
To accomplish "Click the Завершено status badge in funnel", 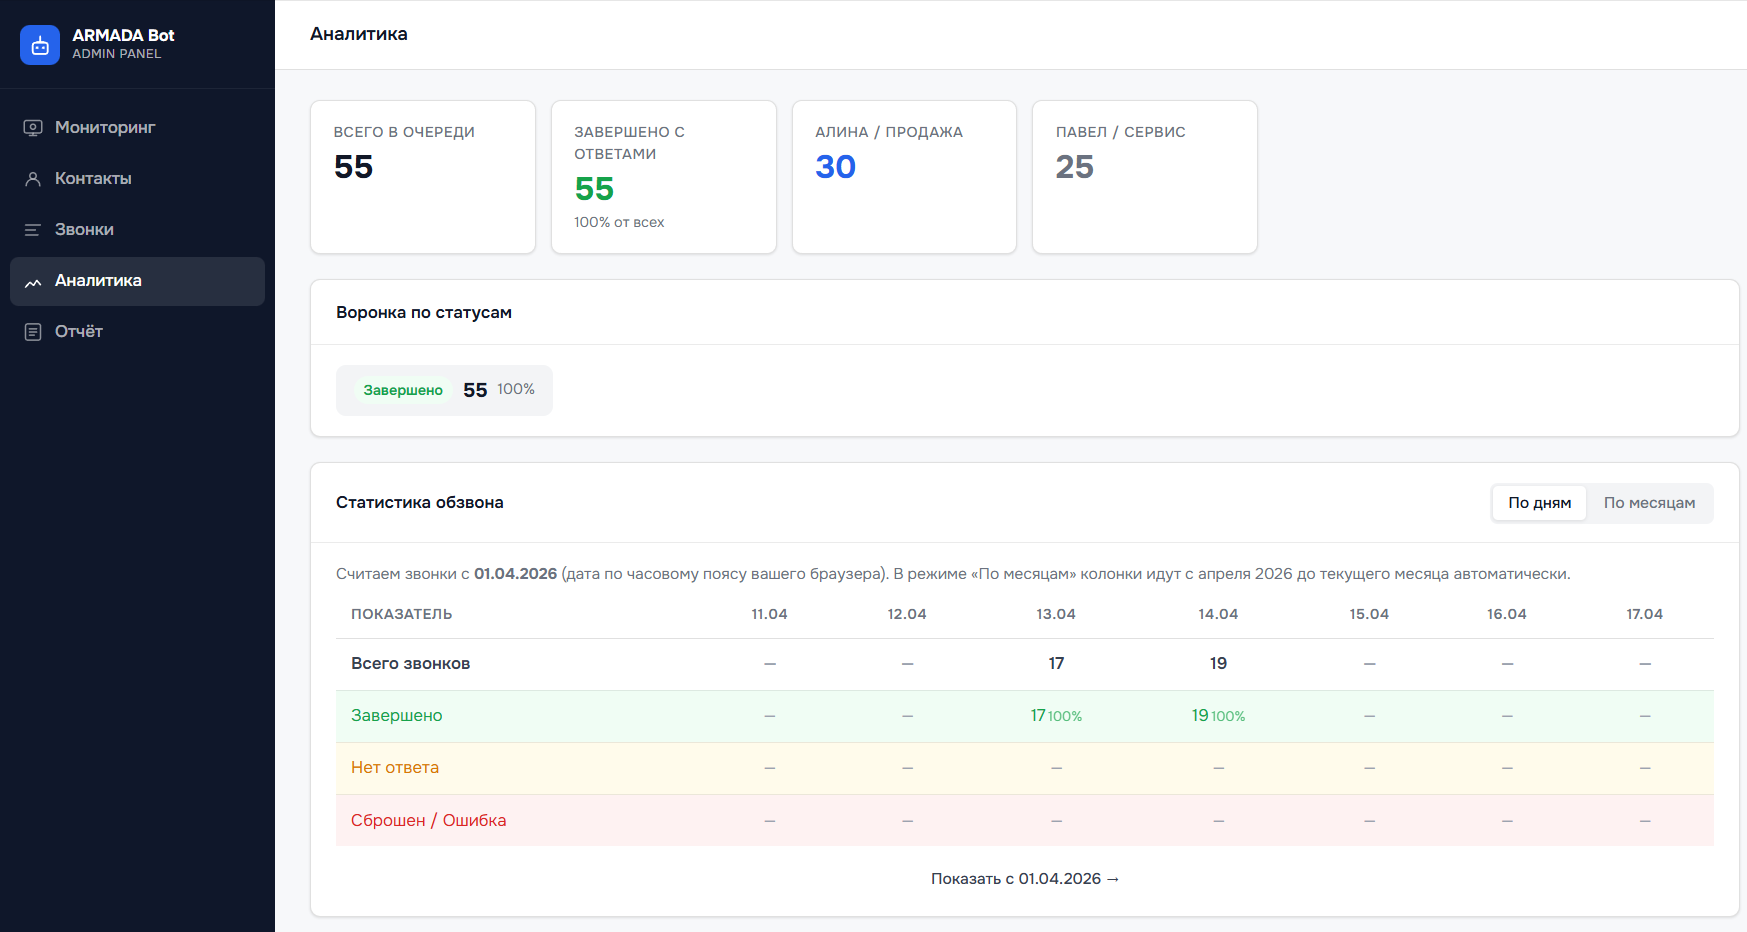I will tap(403, 390).
